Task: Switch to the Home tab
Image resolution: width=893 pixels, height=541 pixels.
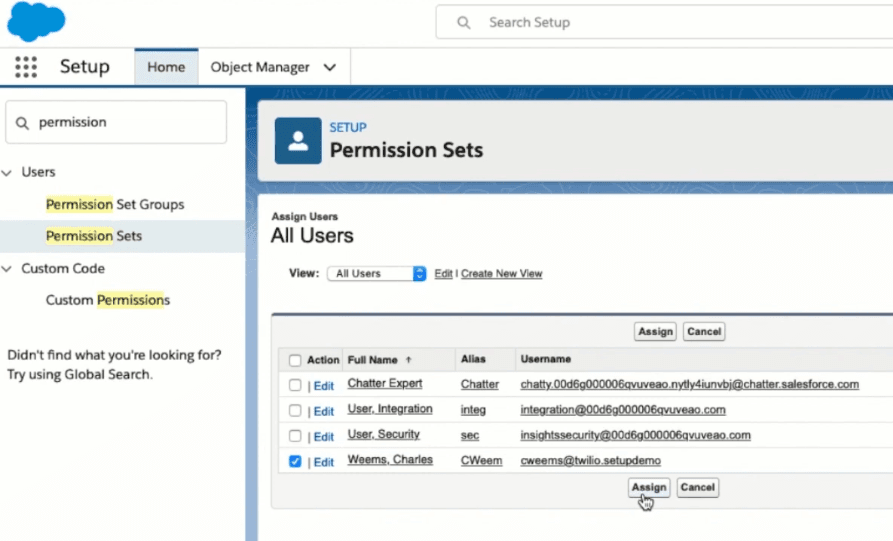Action: [x=166, y=67]
